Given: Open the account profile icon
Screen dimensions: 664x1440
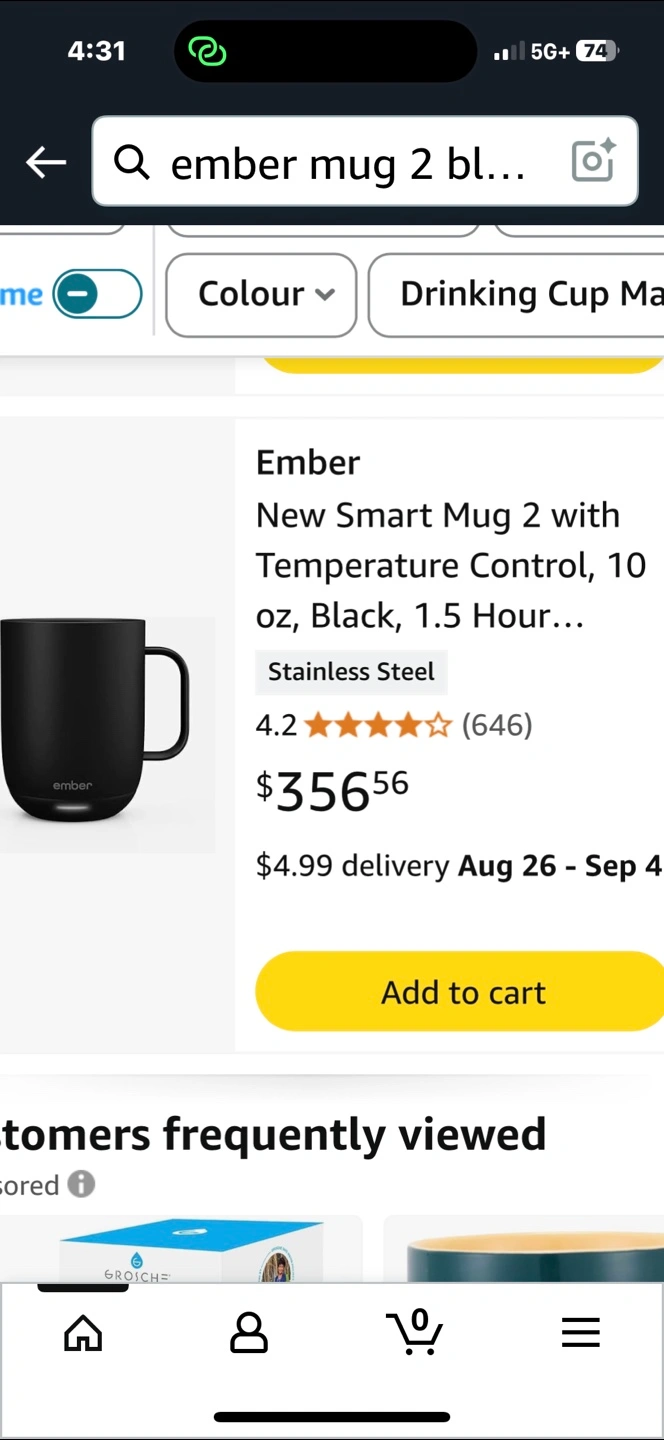Looking at the screenshot, I should tap(249, 1333).
